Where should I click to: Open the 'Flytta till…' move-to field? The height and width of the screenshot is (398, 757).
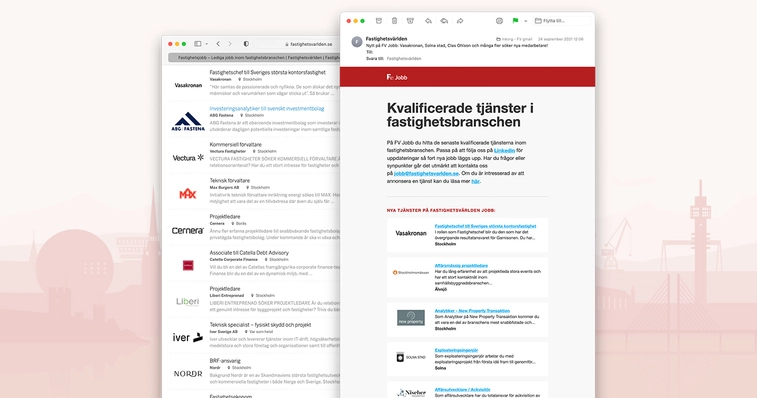(562, 21)
